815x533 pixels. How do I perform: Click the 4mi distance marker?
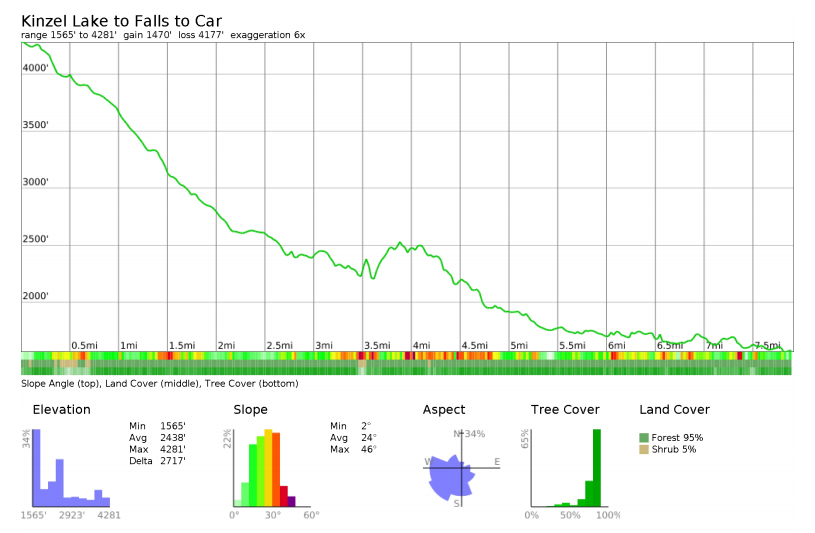[421, 346]
